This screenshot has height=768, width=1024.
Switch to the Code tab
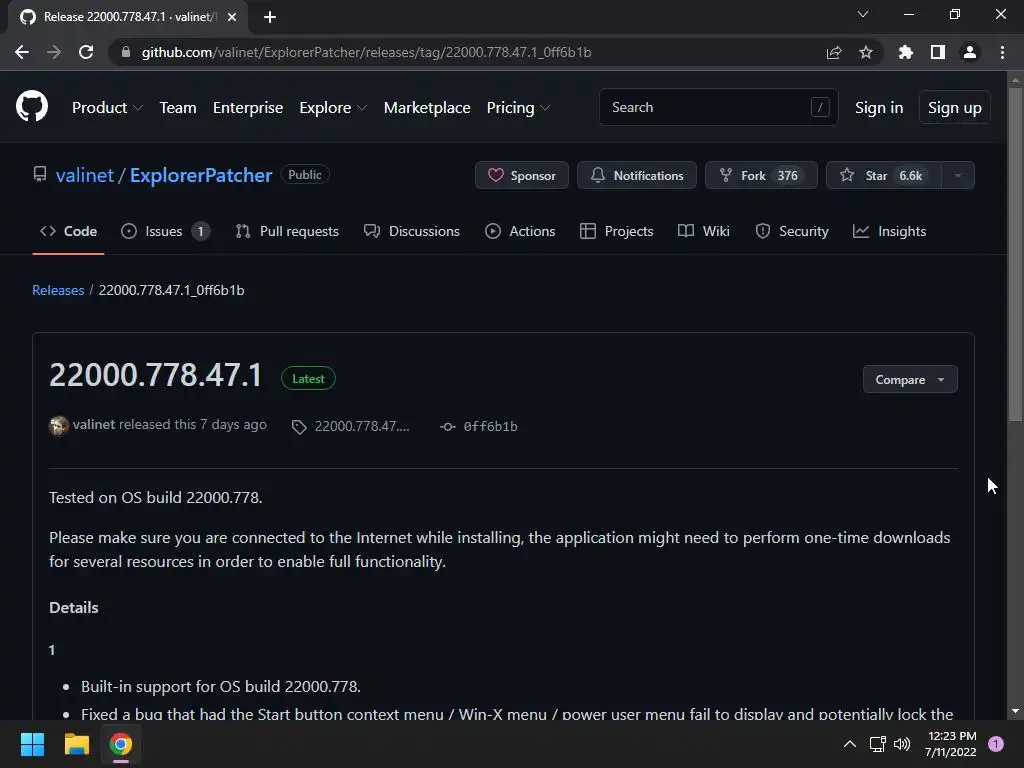coord(69,231)
